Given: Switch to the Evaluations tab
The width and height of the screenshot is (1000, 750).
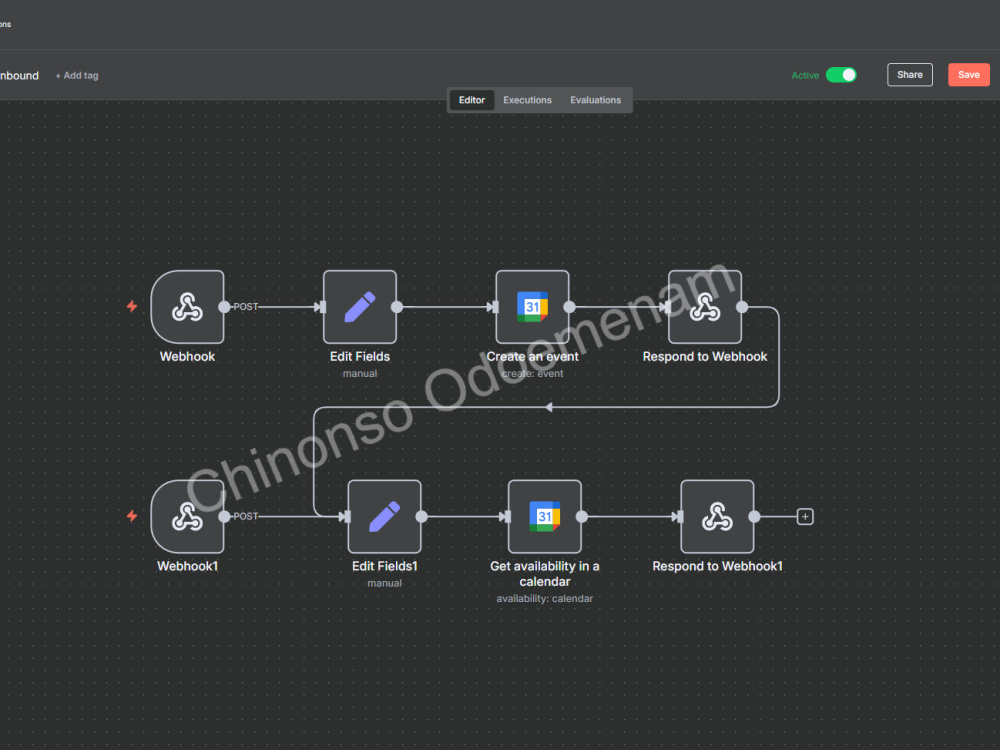Looking at the screenshot, I should click(x=595, y=100).
